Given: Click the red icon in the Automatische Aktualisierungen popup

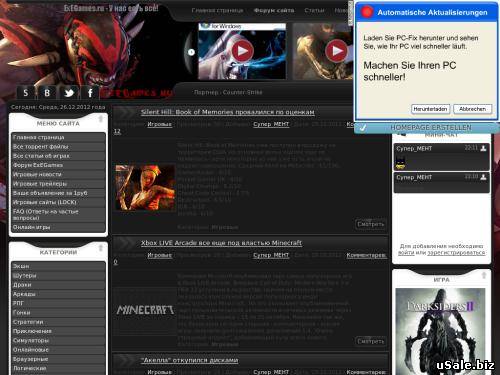Looking at the screenshot, I should pos(367,12).
